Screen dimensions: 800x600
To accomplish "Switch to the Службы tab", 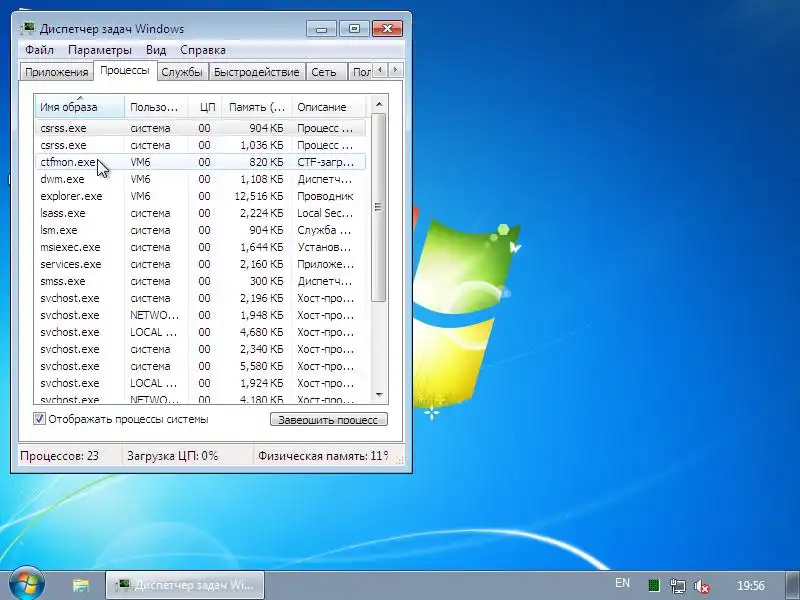I will (182, 72).
